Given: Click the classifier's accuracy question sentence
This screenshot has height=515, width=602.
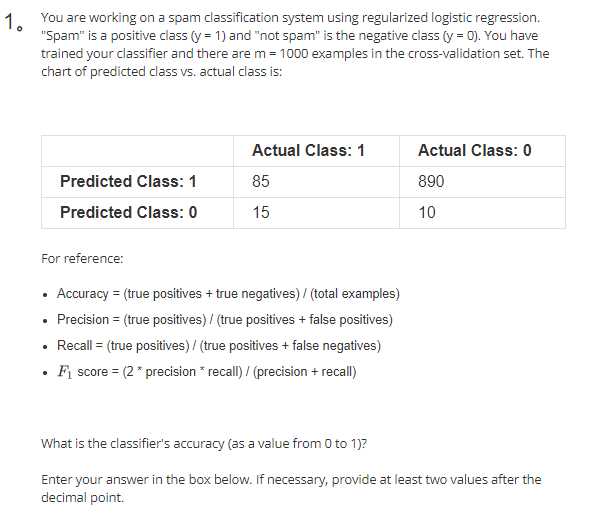Looking at the screenshot, I should tap(204, 444).
